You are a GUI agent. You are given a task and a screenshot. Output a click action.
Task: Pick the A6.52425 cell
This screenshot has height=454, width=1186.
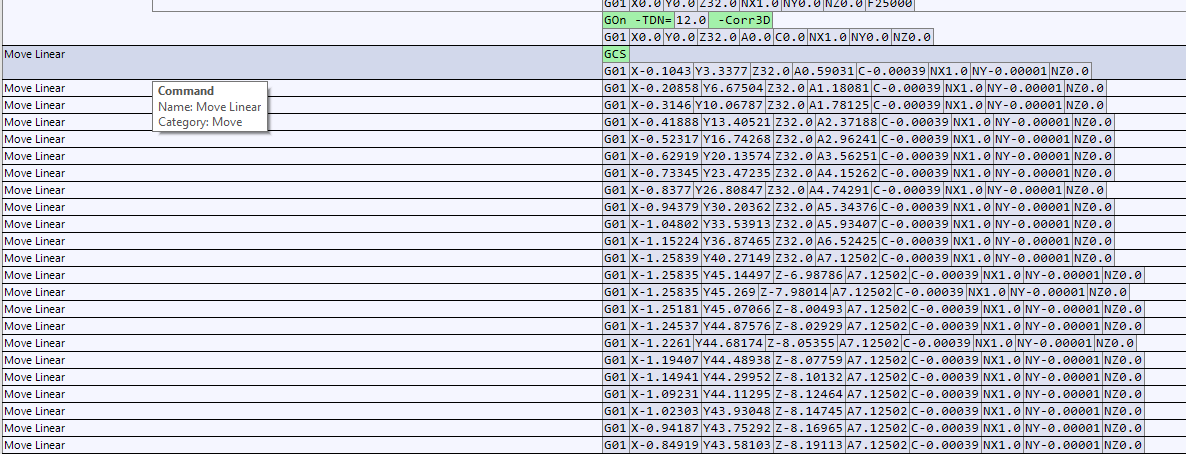(x=846, y=241)
